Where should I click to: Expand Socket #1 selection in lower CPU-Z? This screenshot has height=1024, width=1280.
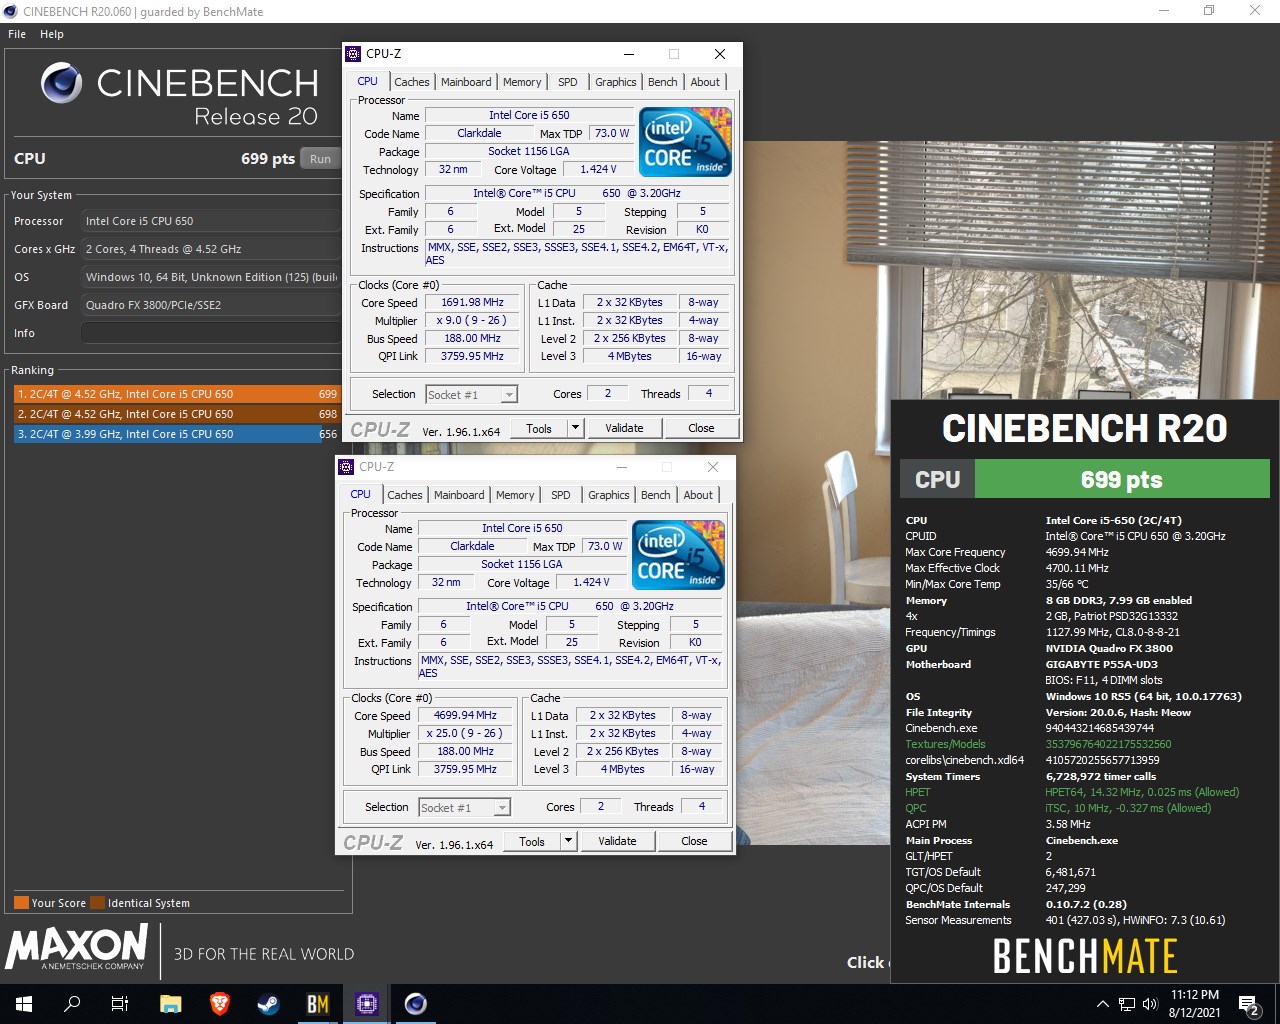465,808
